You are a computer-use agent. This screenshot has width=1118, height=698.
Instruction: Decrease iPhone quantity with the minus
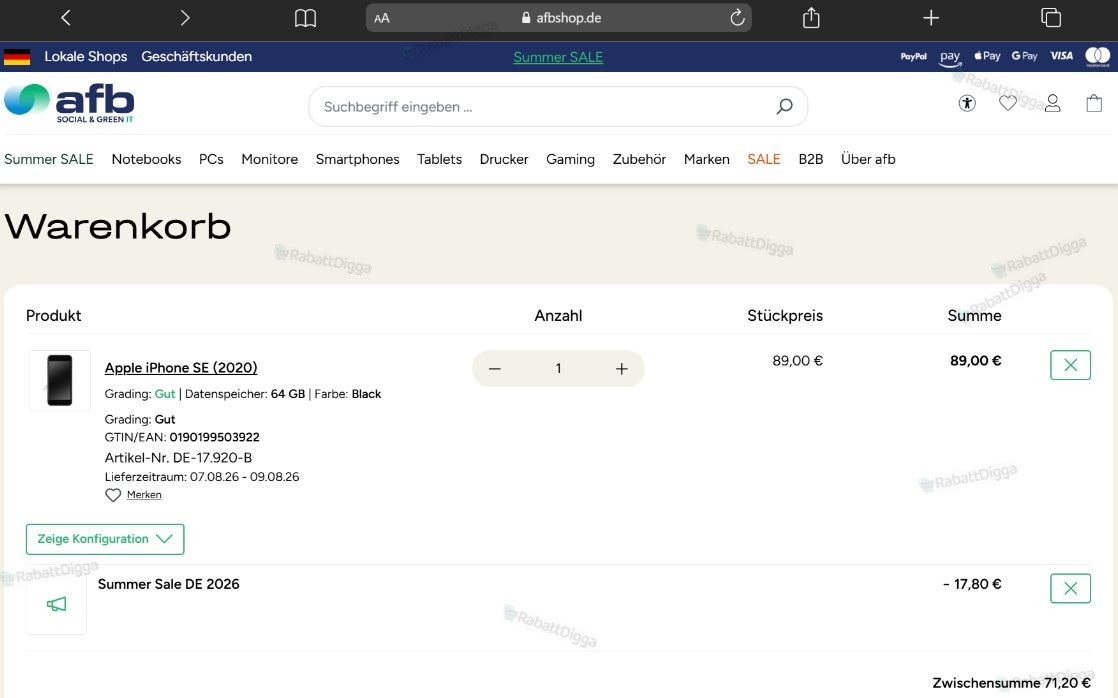coord(495,369)
